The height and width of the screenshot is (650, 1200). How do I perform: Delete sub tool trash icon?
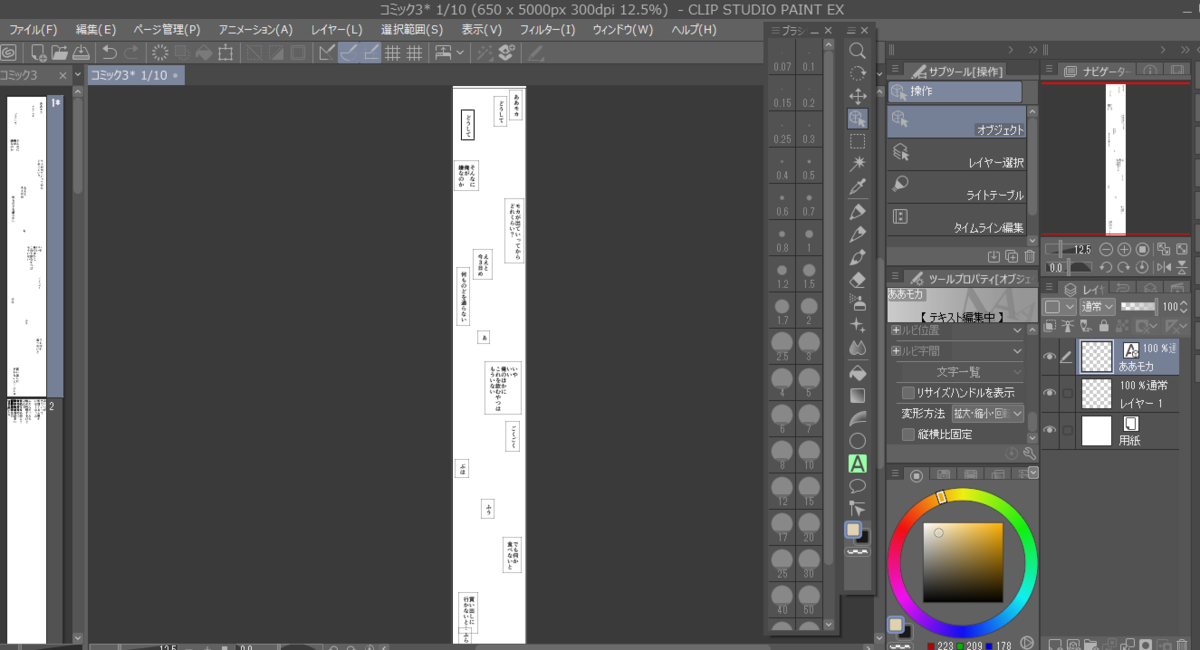click(1028, 257)
